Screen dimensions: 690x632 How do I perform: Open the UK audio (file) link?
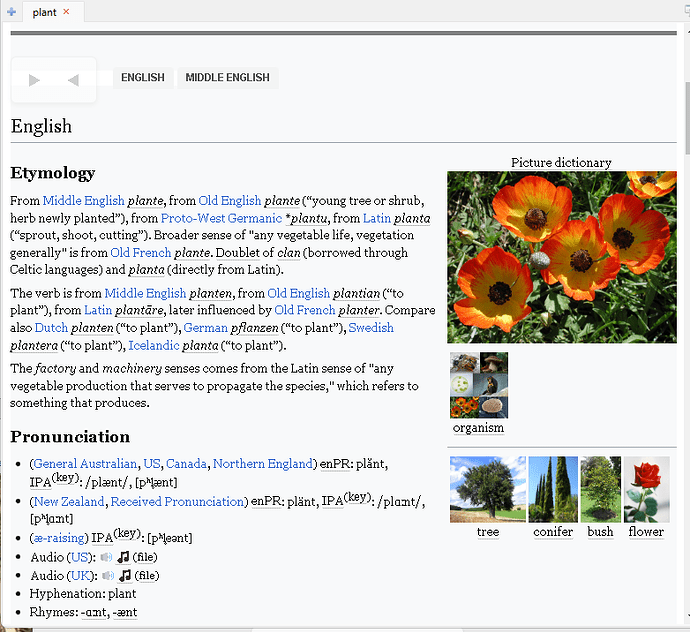(x=147, y=576)
